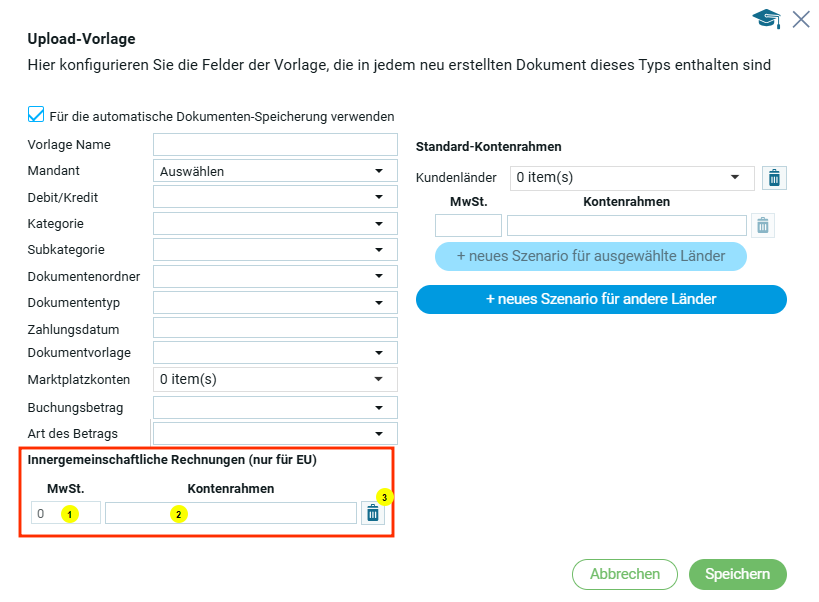Focus the Vorlage Name text field
Image resolution: width=819 pixels, height=602 pixels.
[275, 145]
